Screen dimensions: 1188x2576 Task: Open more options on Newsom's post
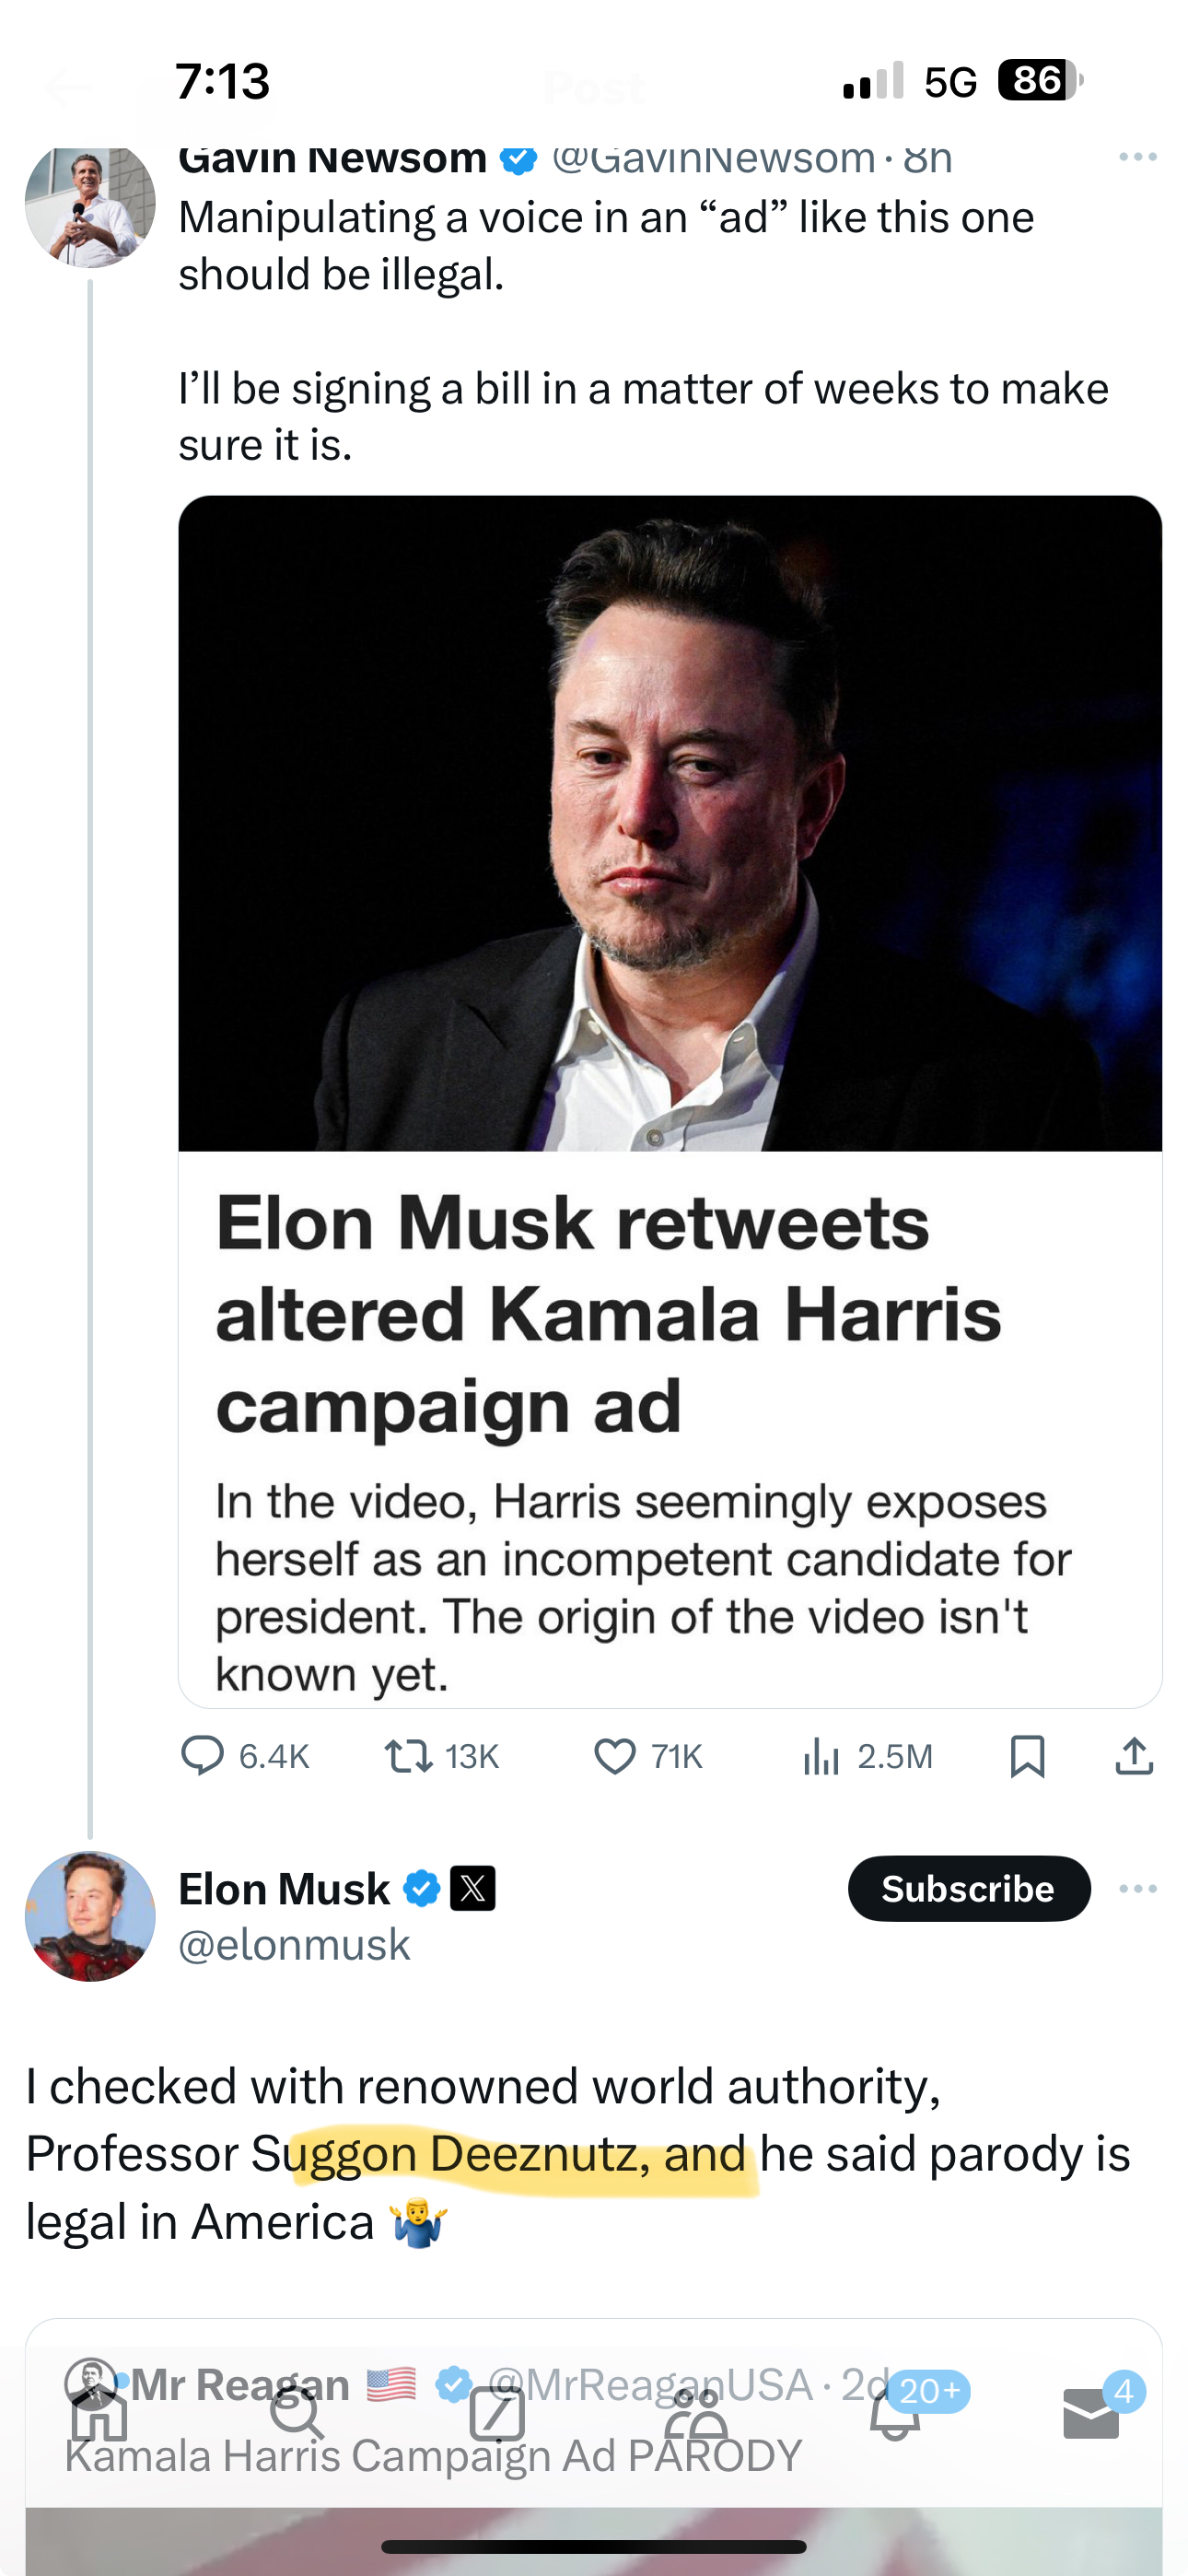click(1138, 157)
